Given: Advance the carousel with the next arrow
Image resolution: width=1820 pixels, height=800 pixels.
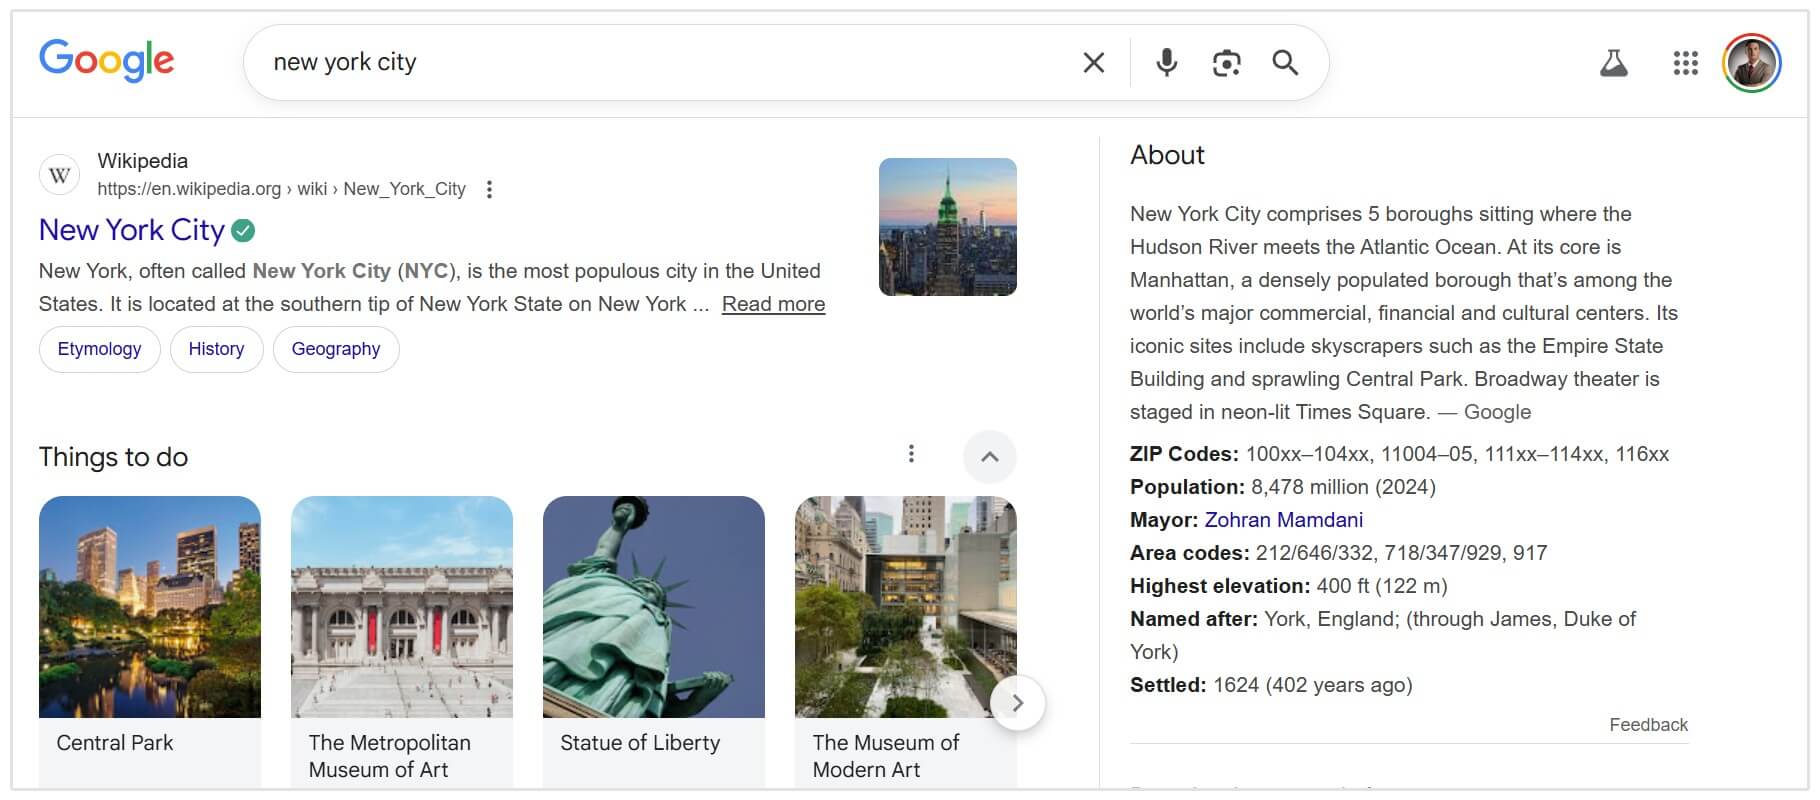Looking at the screenshot, I should pyautogui.click(x=1017, y=702).
